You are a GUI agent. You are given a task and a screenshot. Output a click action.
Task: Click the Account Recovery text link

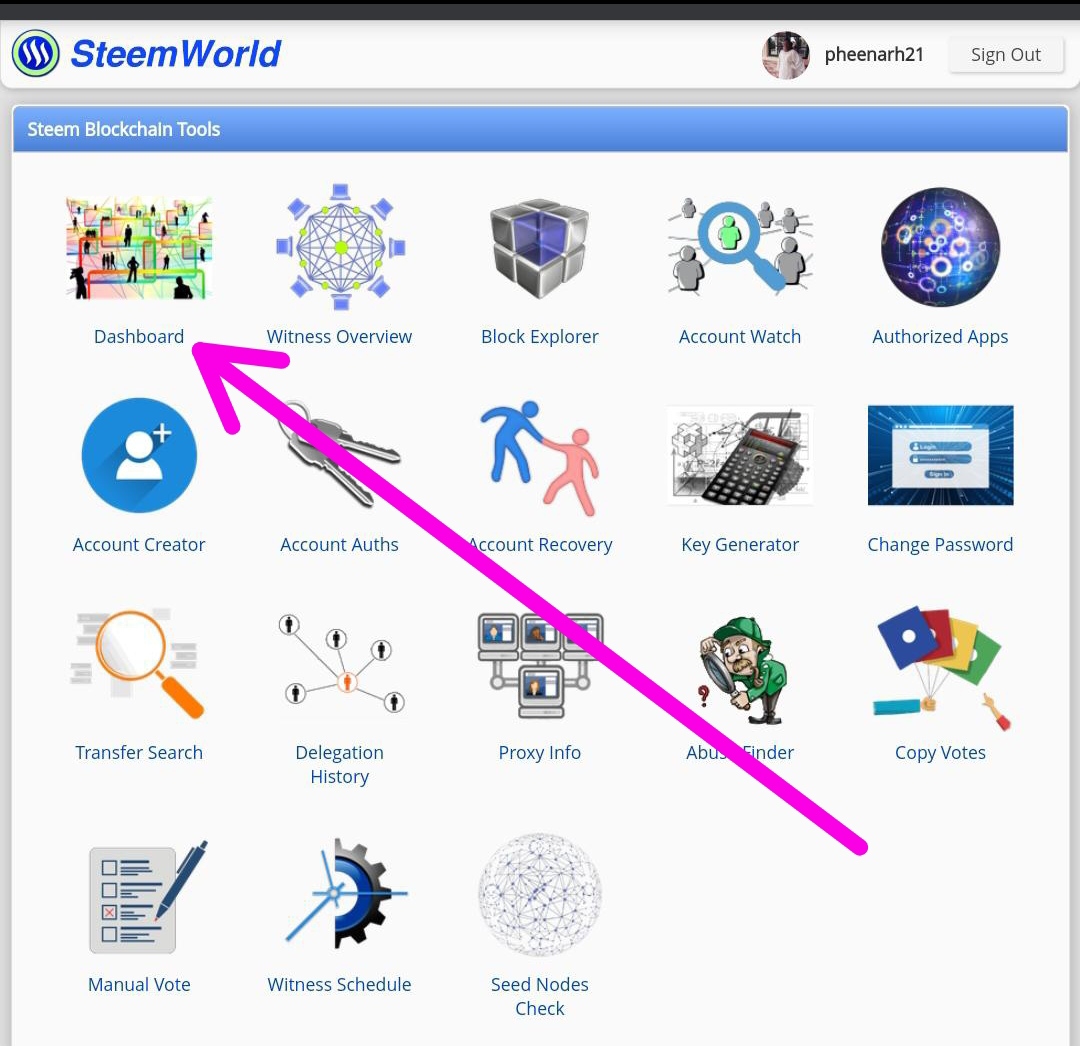(x=540, y=545)
